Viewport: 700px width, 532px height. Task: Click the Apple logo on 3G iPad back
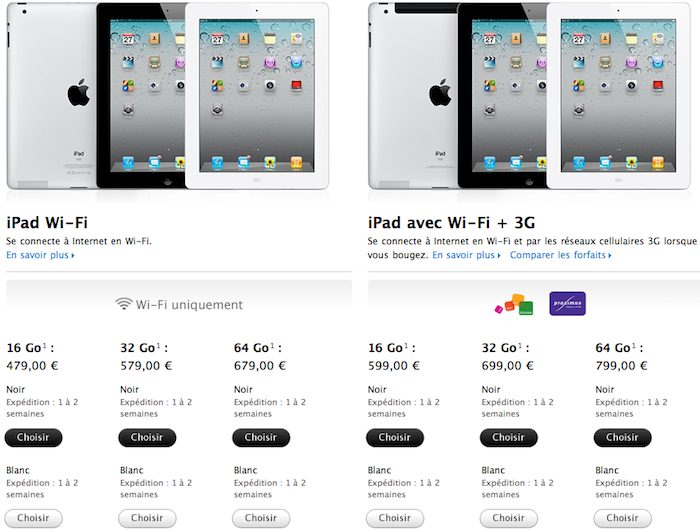point(440,93)
